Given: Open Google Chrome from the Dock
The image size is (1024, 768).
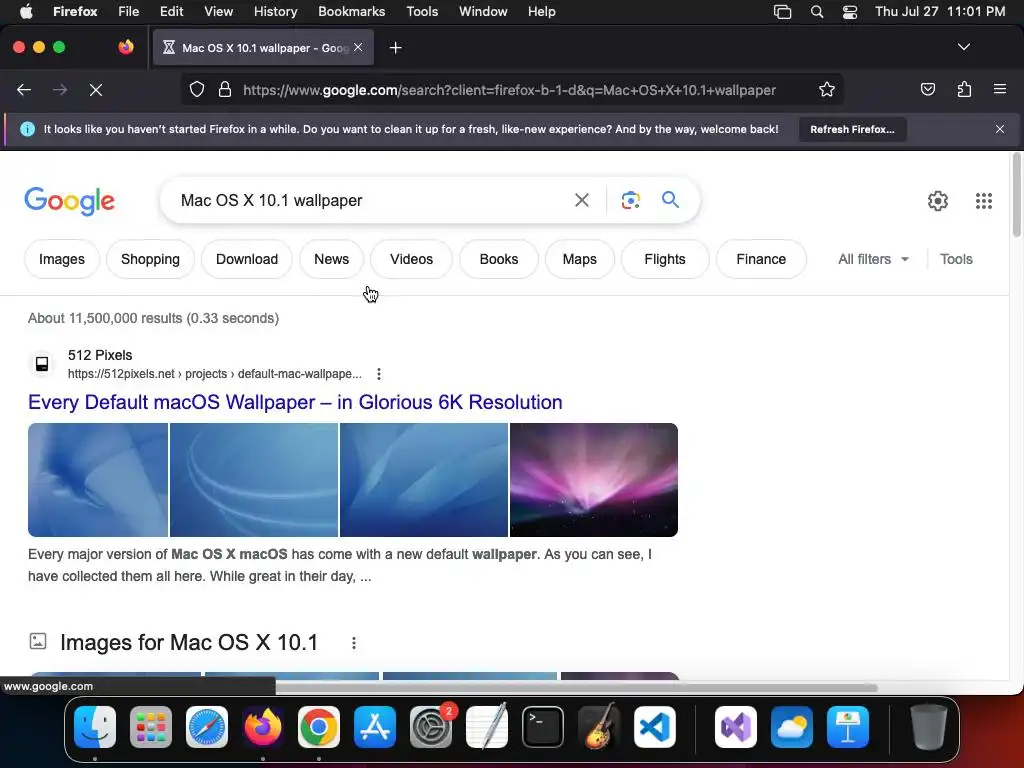Looking at the screenshot, I should tap(319, 727).
